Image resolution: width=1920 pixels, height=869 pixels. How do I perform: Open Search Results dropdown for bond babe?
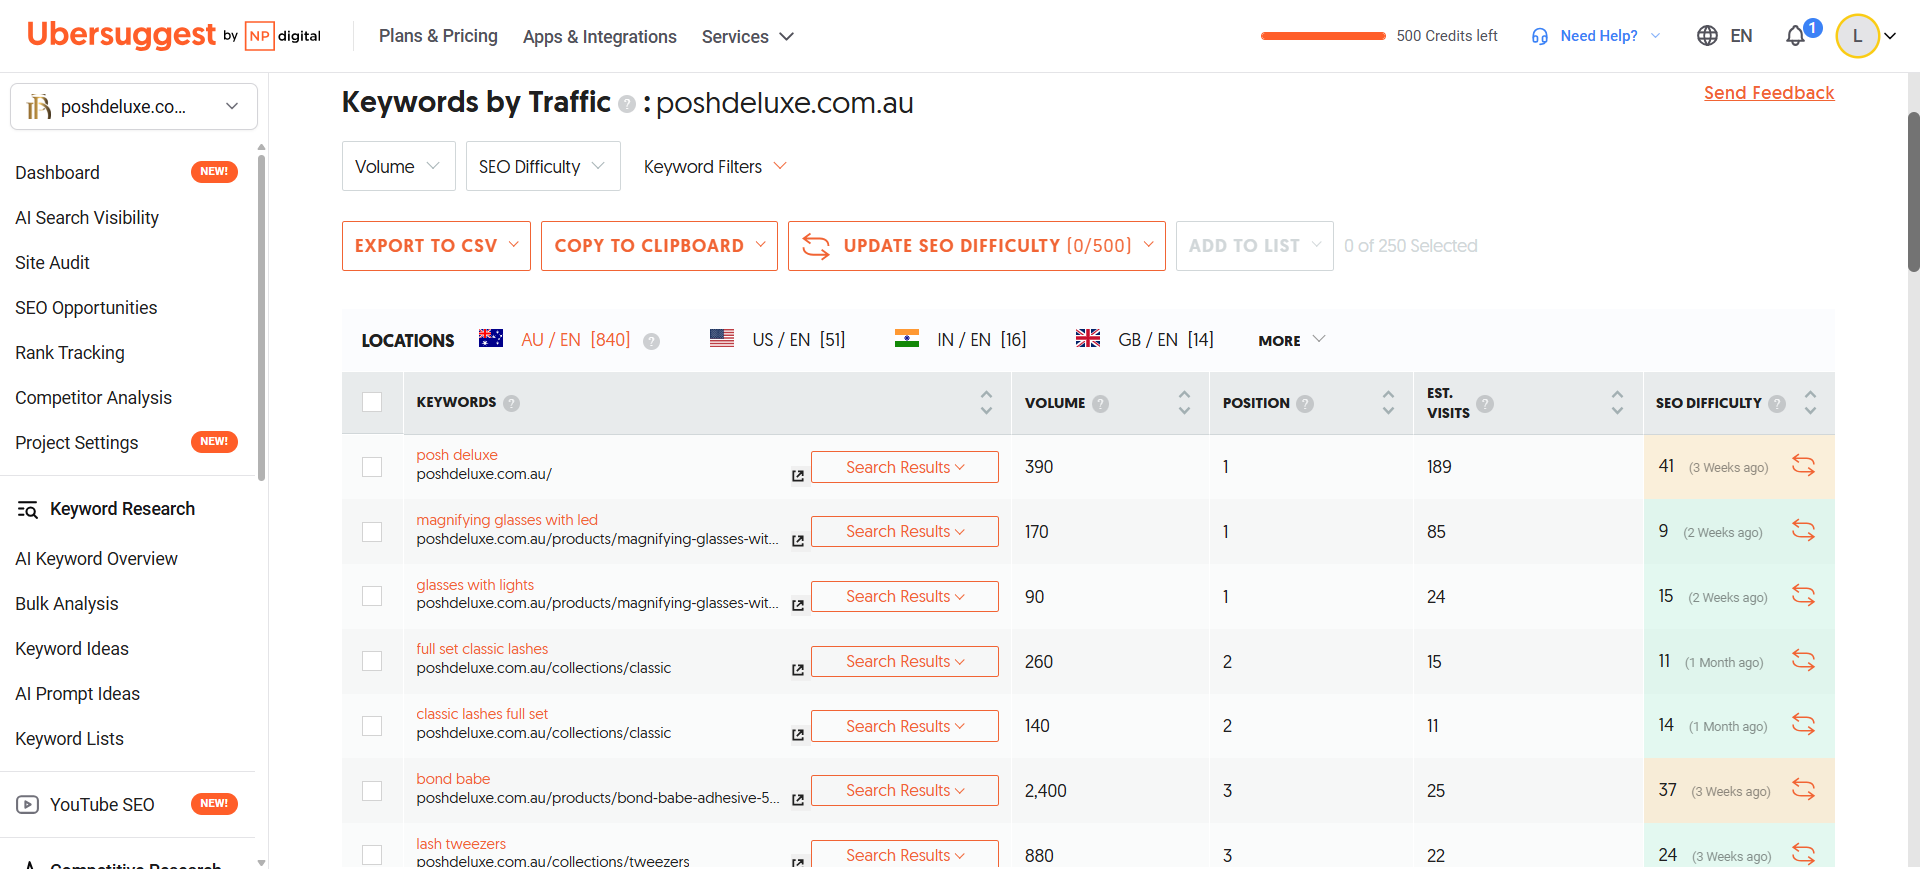point(905,790)
